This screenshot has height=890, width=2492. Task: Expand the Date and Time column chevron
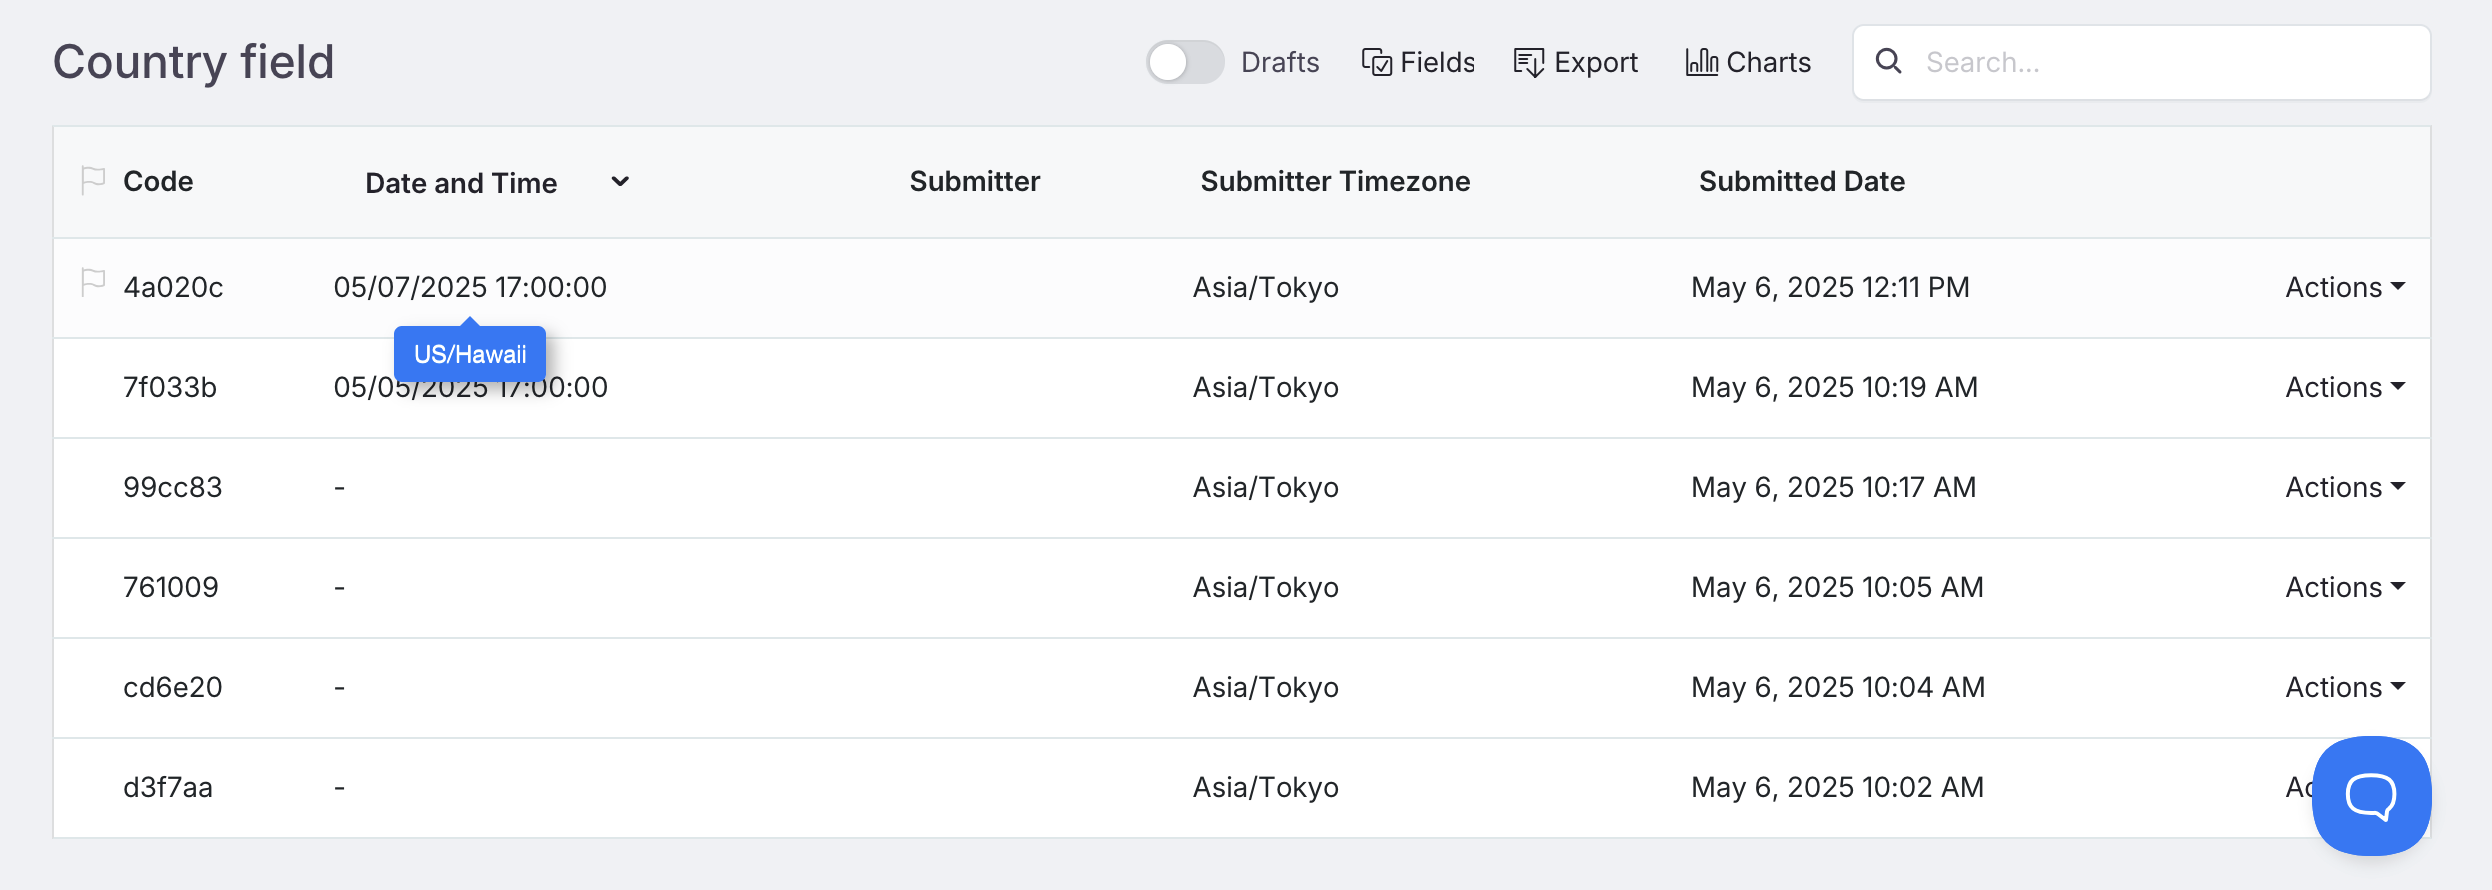pyautogui.click(x=620, y=182)
